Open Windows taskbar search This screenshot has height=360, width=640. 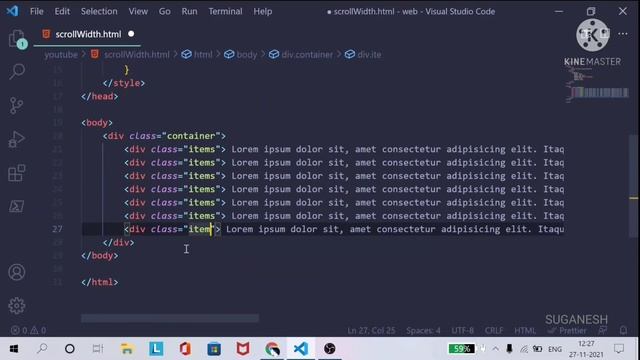pyautogui.click(x=42, y=349)
